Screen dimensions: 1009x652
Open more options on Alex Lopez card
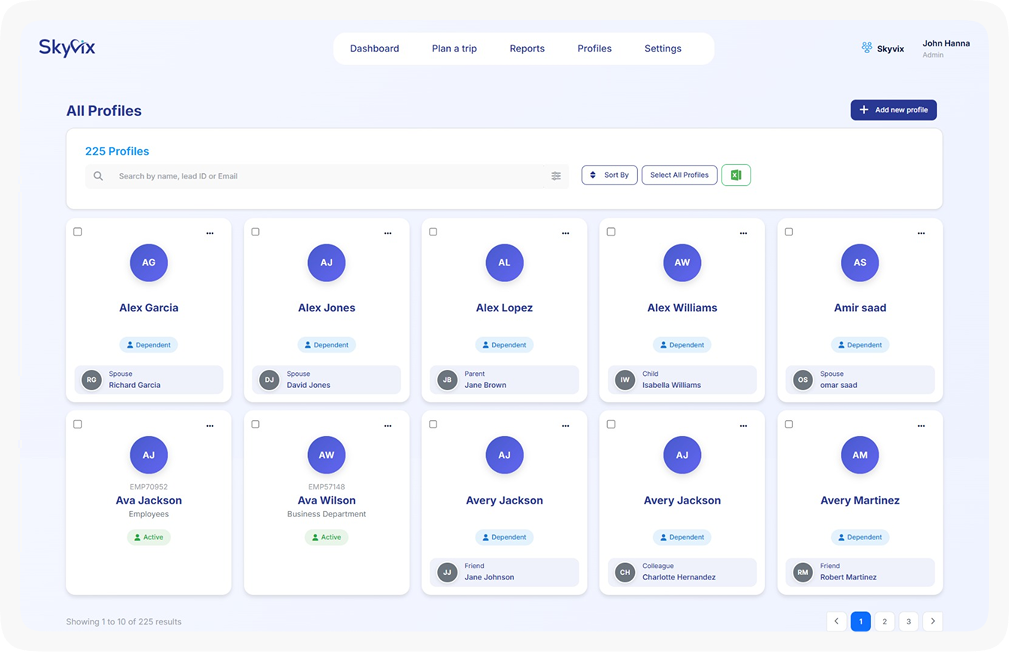tap(565, 233)
